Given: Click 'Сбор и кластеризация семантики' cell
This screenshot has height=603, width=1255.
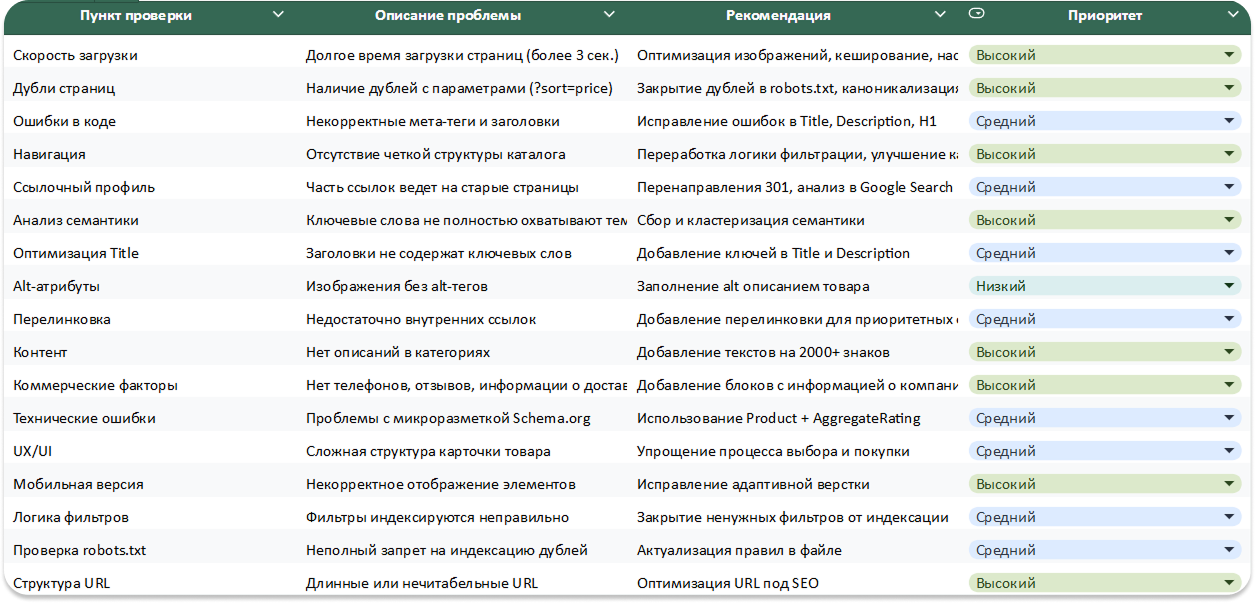Looking at the screenshot, I should [751, 220].
